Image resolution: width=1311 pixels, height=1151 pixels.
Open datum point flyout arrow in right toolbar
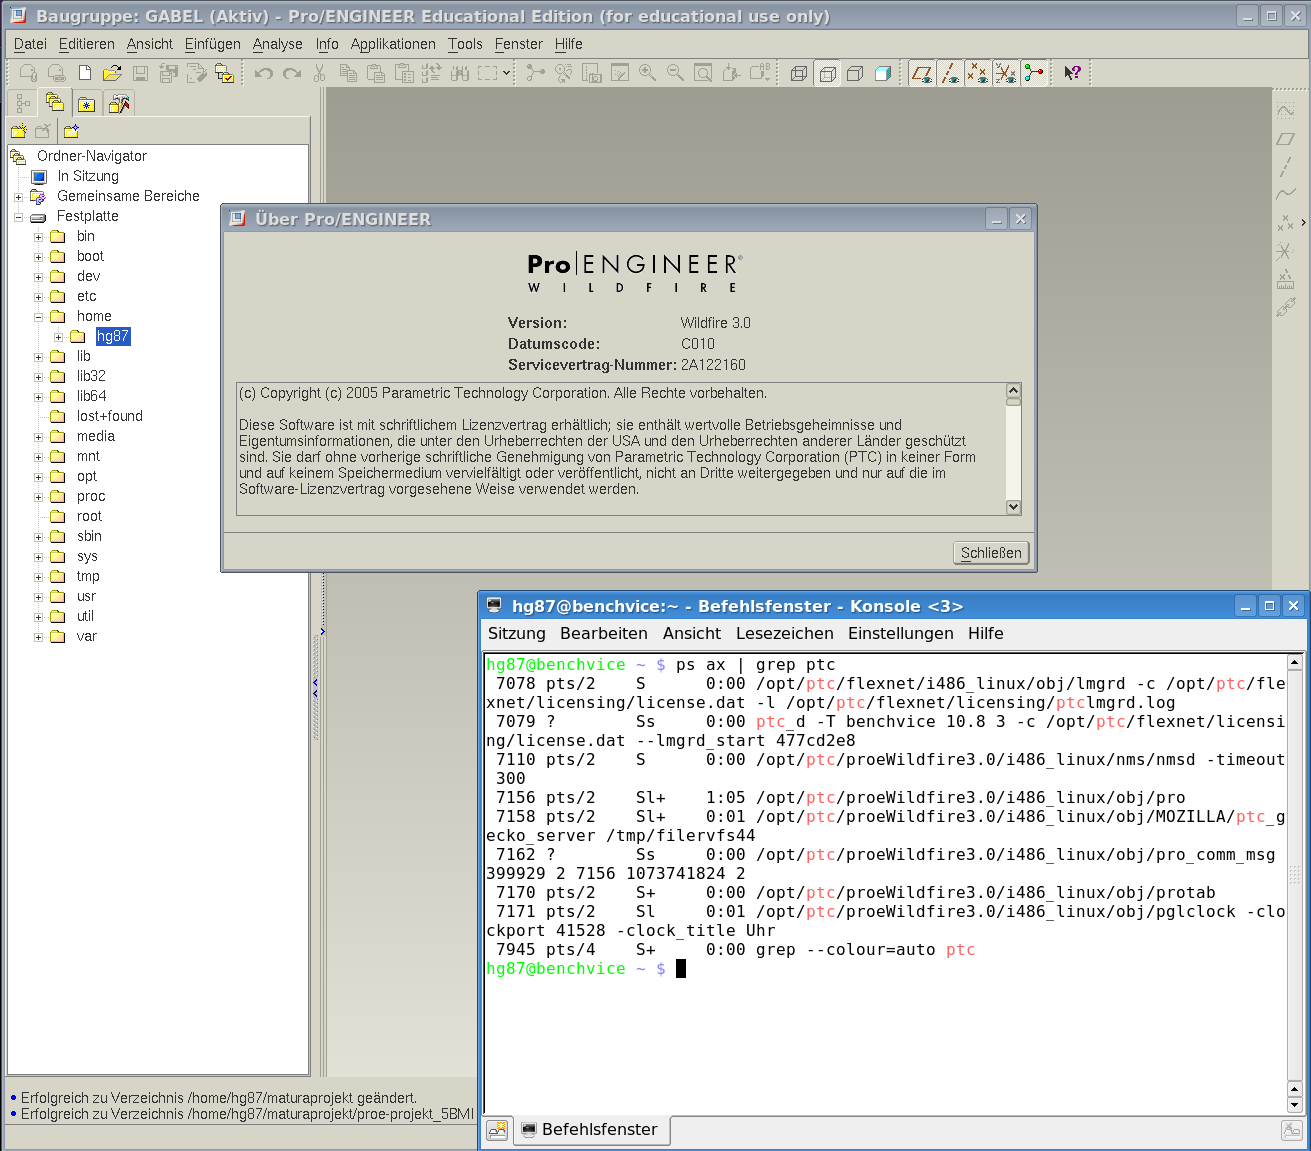[x=1303, y=222]
